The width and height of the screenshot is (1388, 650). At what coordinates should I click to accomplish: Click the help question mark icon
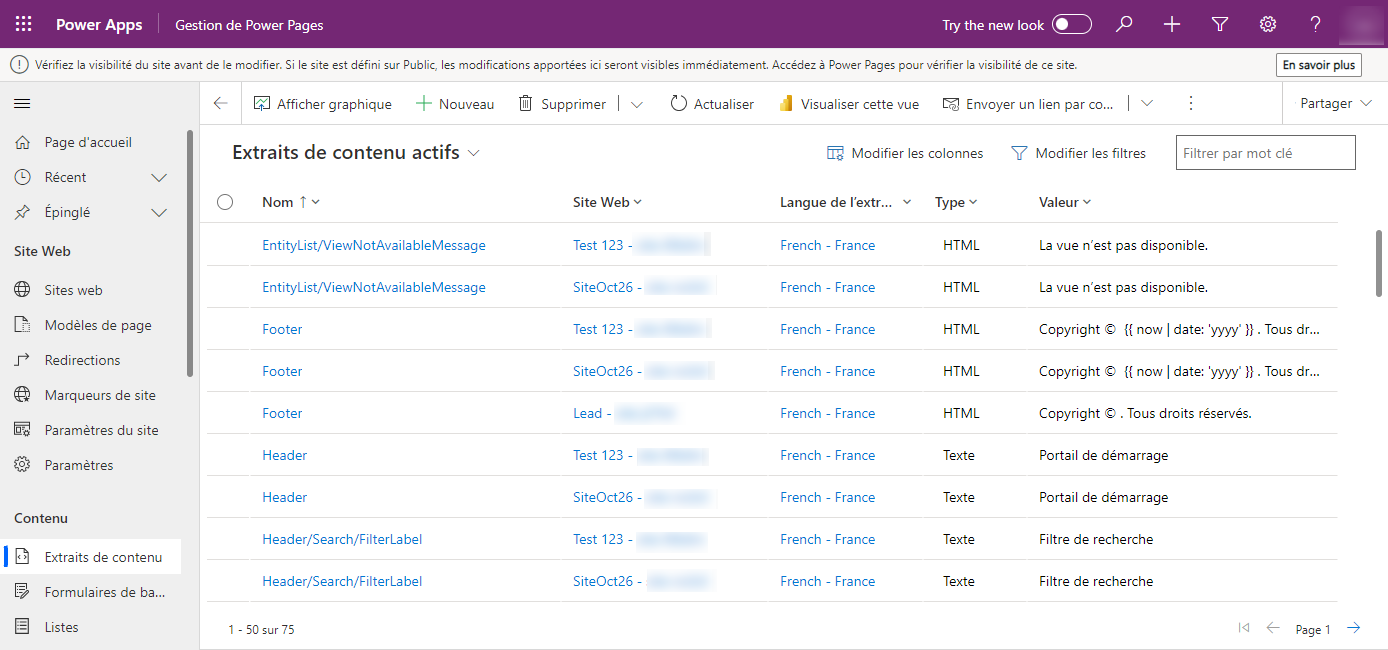1315,24
